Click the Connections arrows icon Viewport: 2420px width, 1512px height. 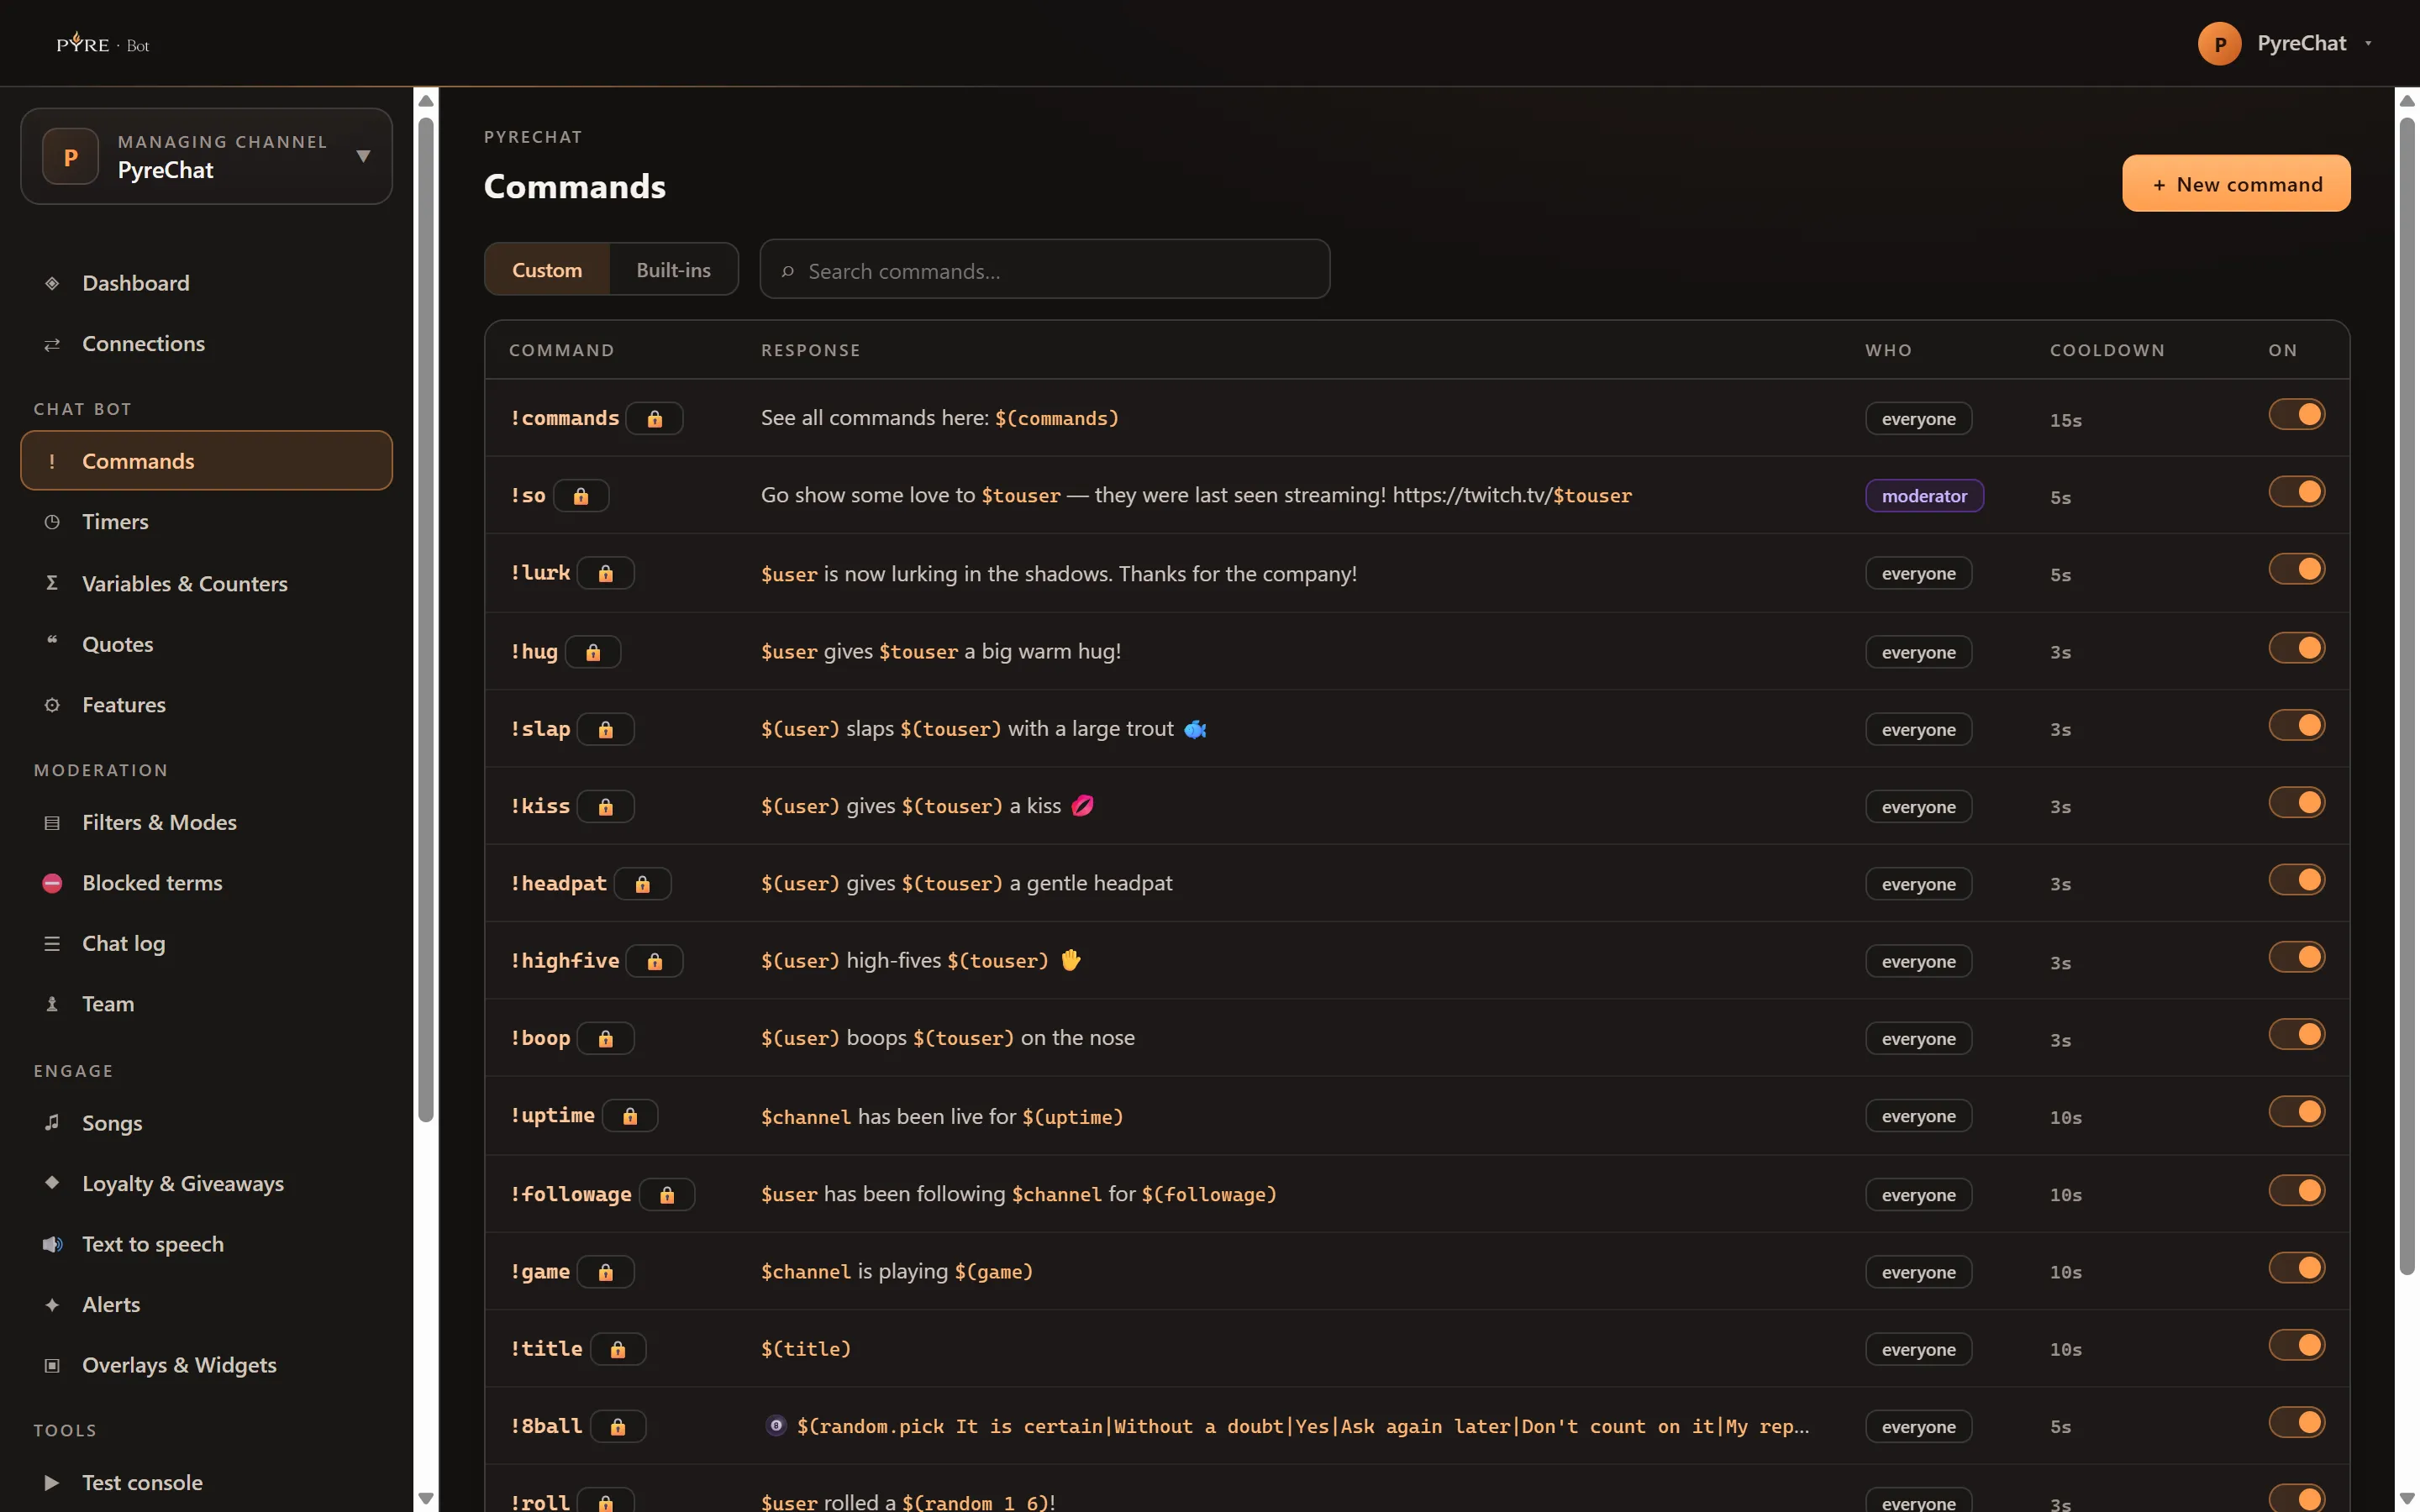pyautogui.click(x=52, y=344)
